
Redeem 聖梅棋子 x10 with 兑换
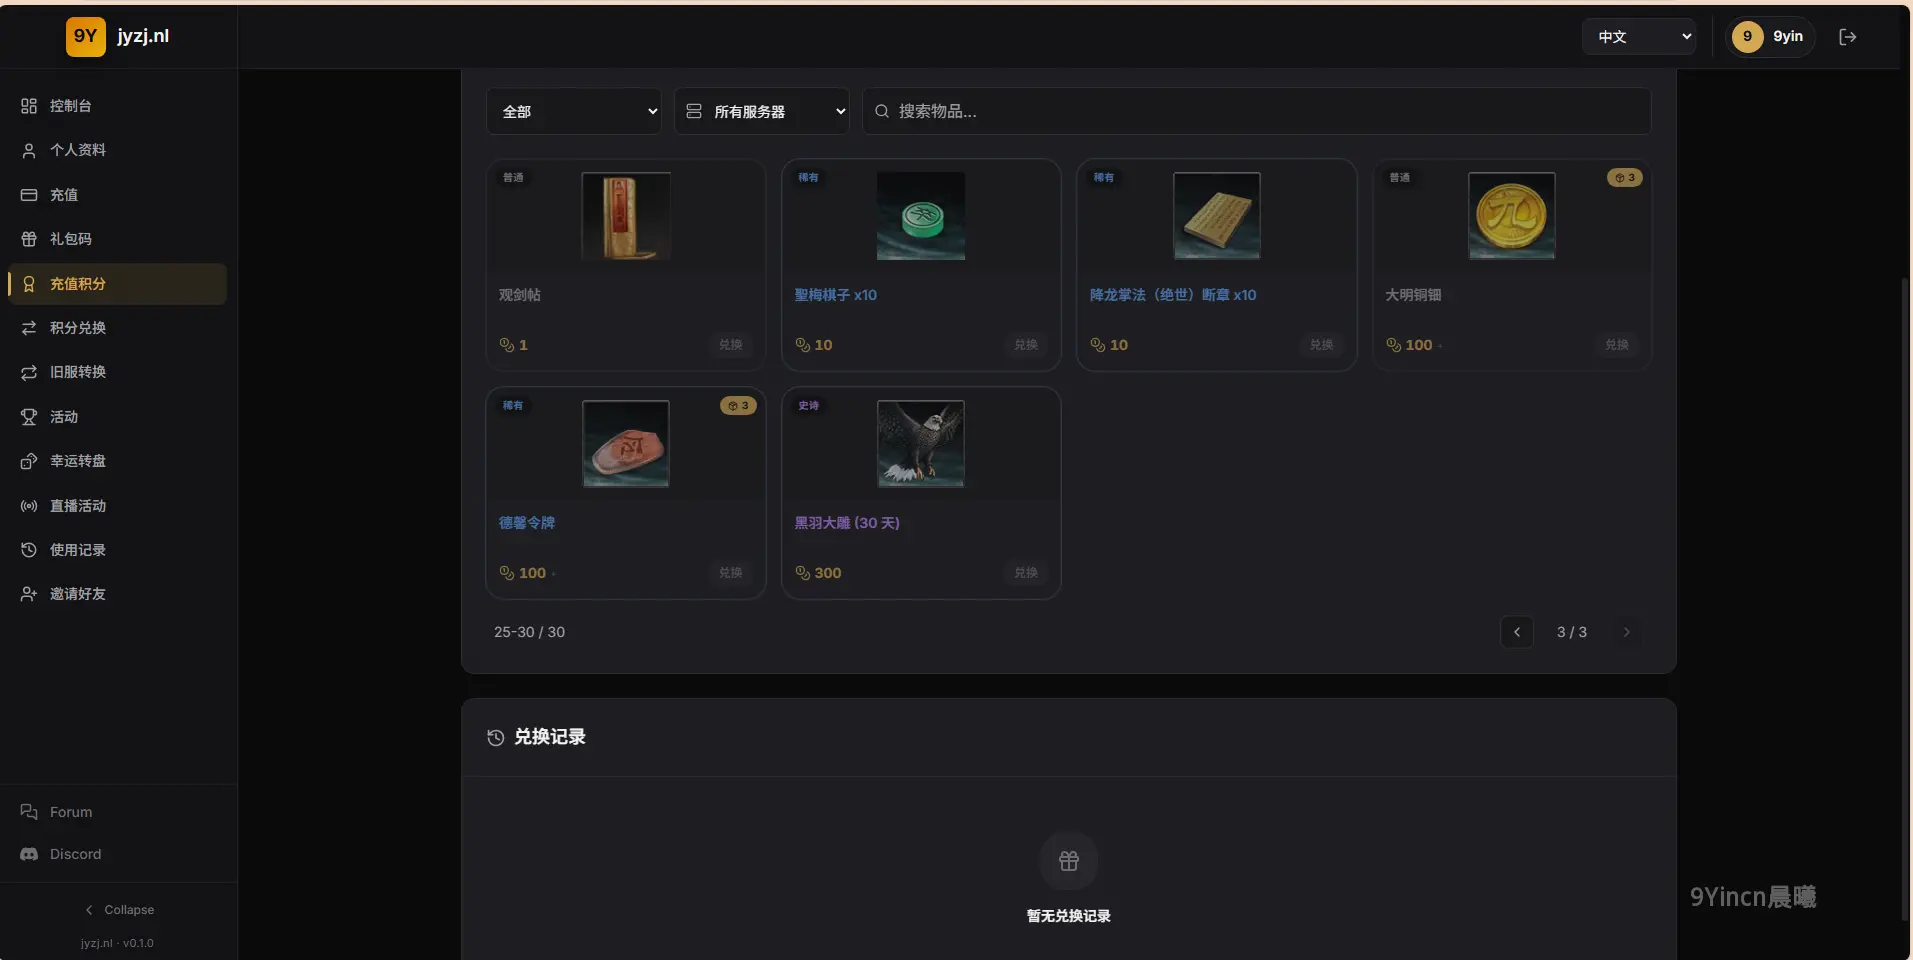tap(1026, 345)
